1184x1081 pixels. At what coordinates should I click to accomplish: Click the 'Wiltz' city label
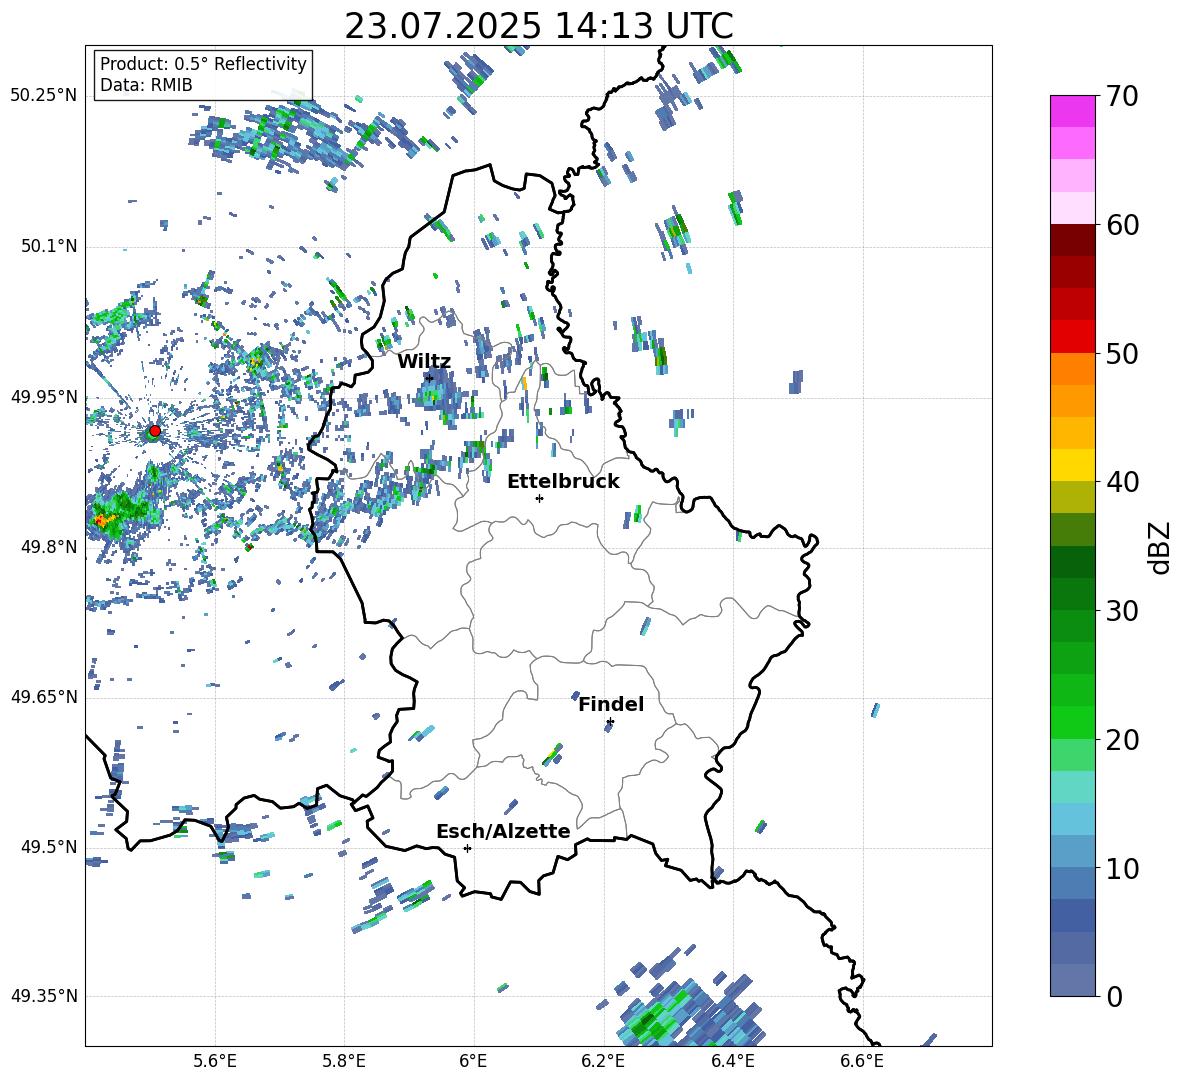424,362
